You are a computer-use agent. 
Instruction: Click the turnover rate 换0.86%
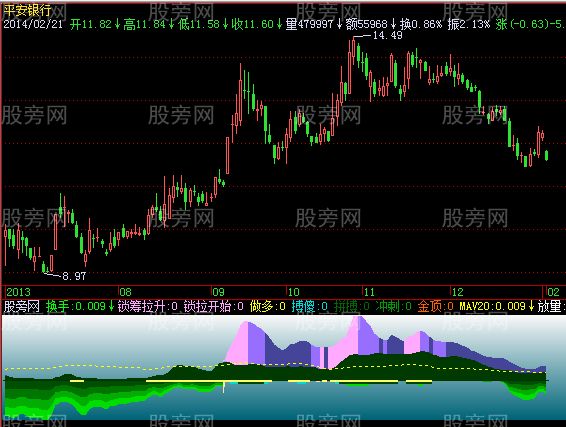pos(421,24)
